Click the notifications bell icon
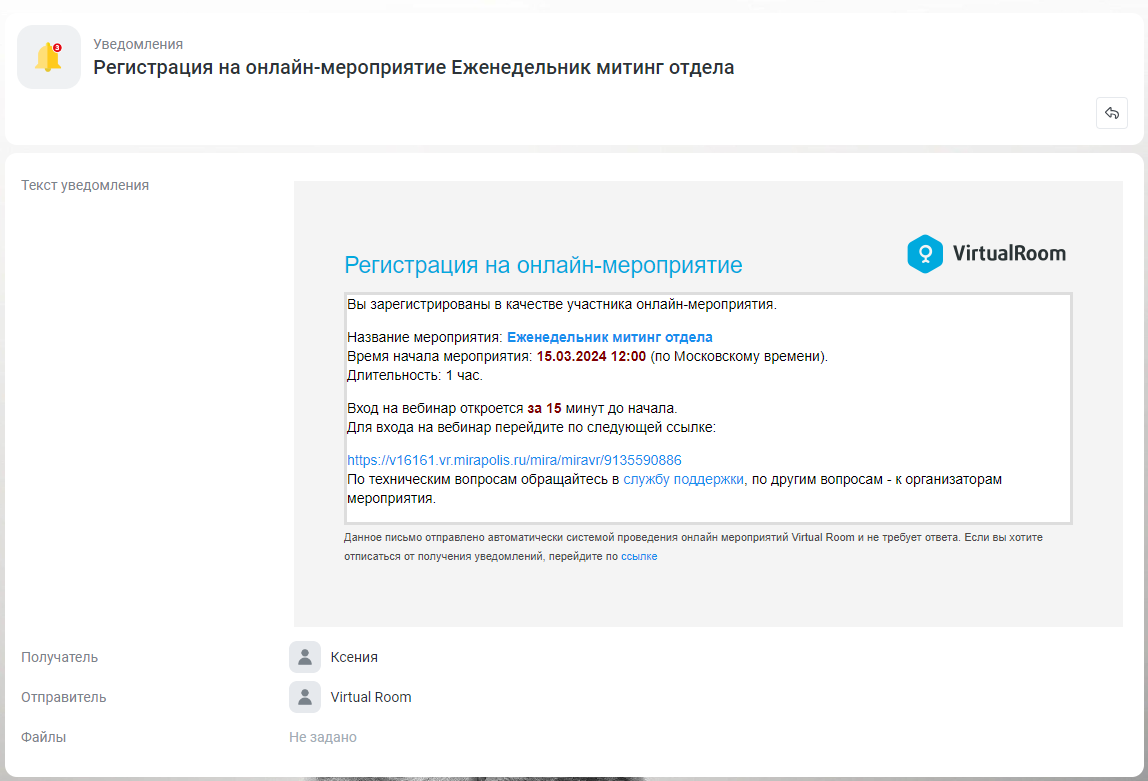1148x781 pixels. [x=49, y=57]
